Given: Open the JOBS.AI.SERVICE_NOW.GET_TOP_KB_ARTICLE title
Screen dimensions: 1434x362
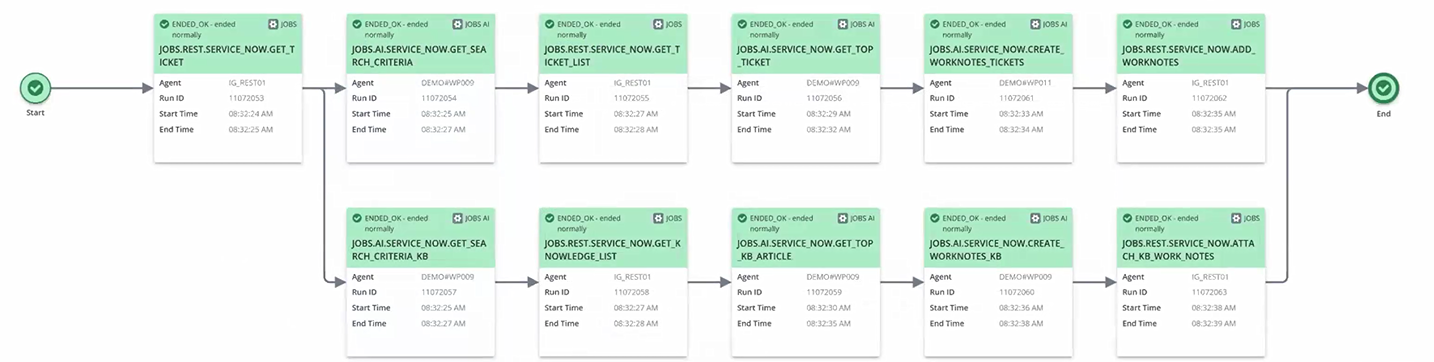Looking at the screenshot, I should (x=804, y=250).
